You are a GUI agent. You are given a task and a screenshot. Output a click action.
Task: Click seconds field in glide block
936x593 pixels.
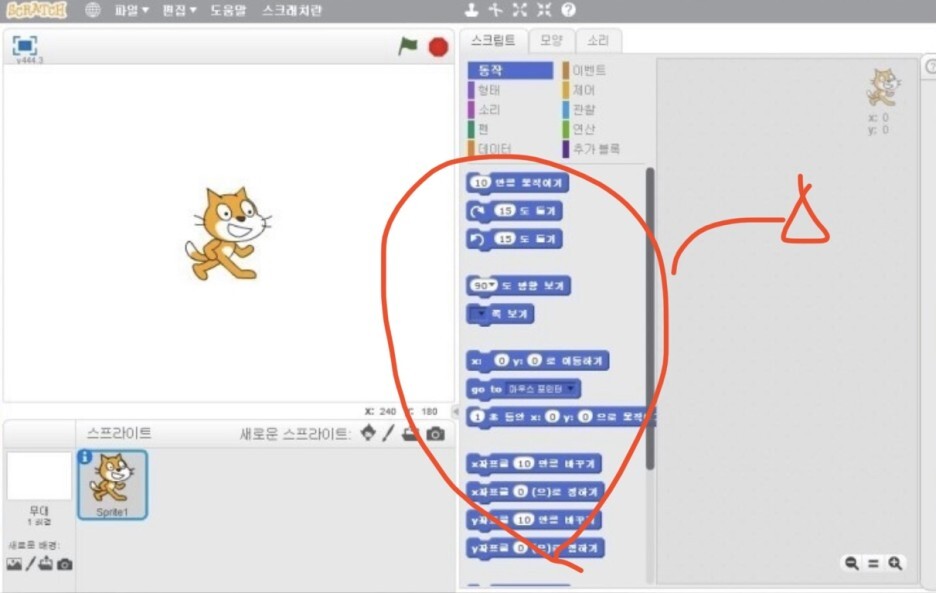click(476, 416)
